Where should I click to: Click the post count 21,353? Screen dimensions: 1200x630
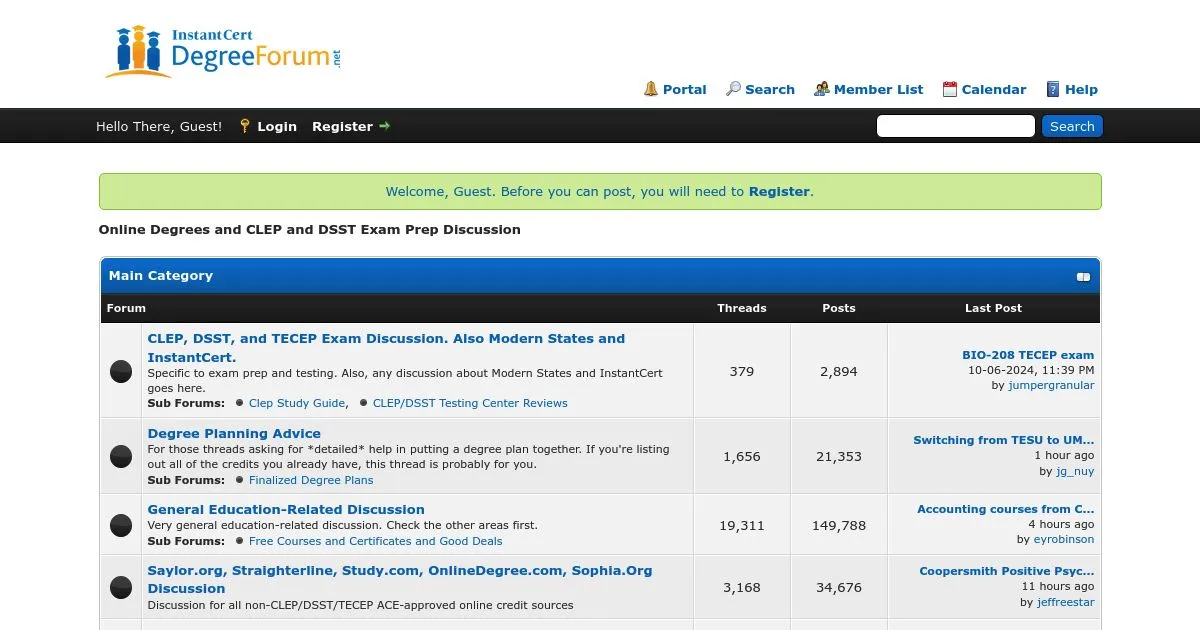click(839, 456)
